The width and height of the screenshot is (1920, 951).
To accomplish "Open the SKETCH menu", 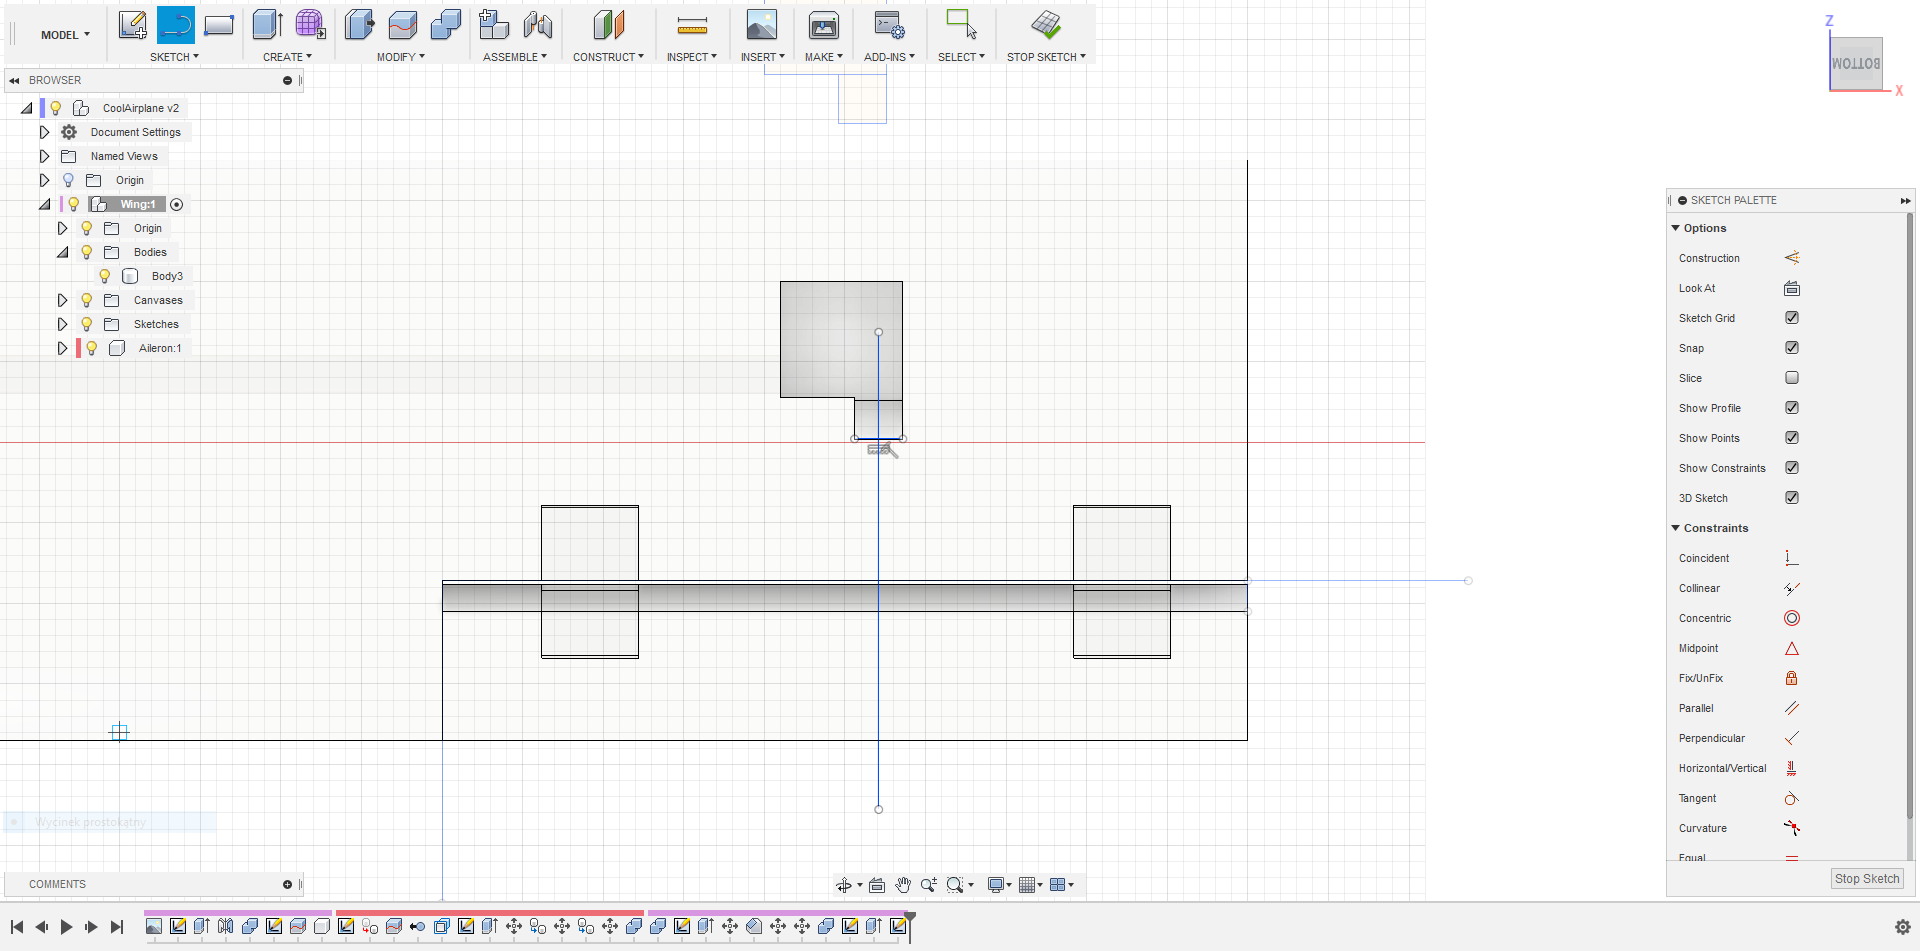I will coord(174,57).
